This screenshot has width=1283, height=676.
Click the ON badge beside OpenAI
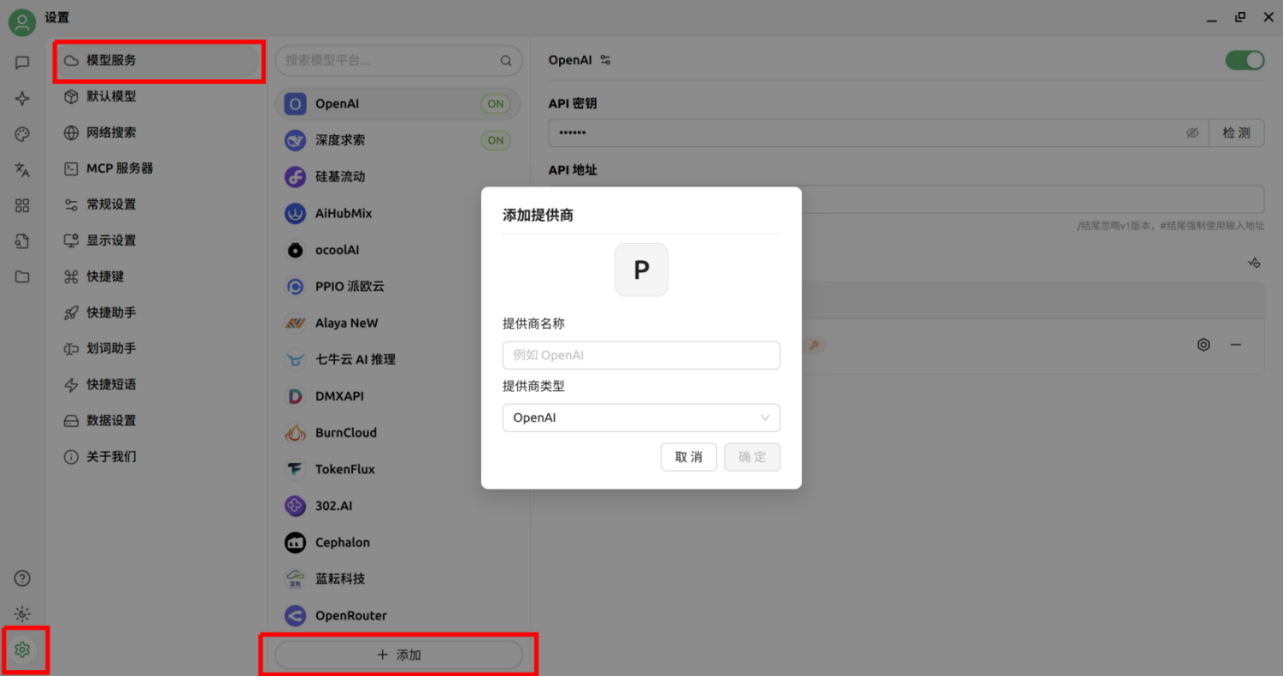(x=495, y=104)
